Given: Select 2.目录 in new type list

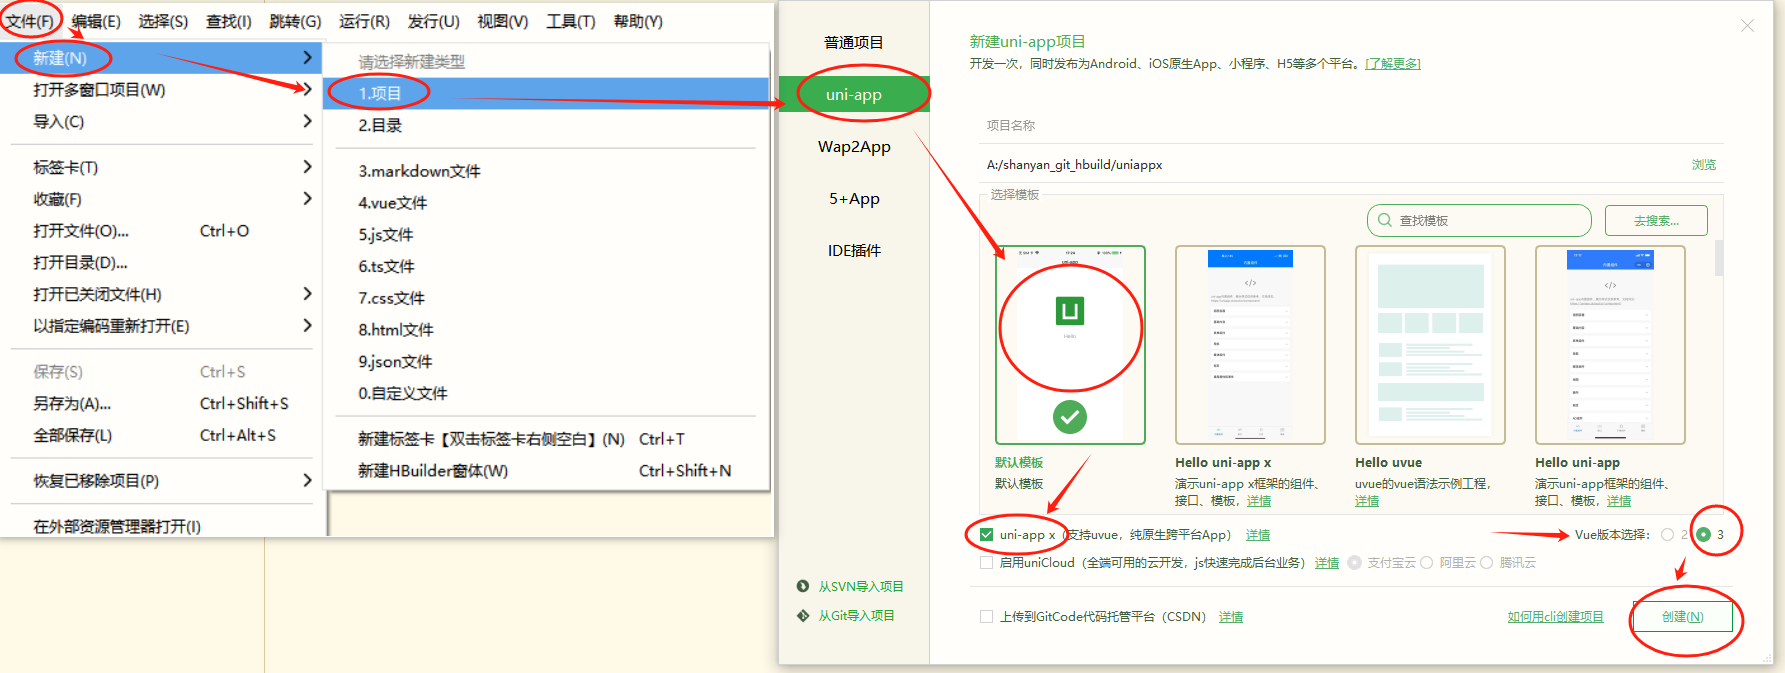Looking at the screenshot, I should point(546,125).
